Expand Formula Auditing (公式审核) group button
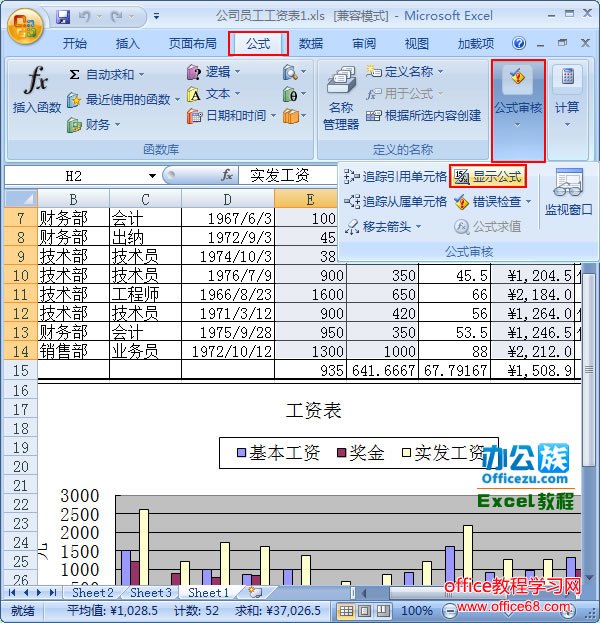The image size is (600, 623). [518, 110]
